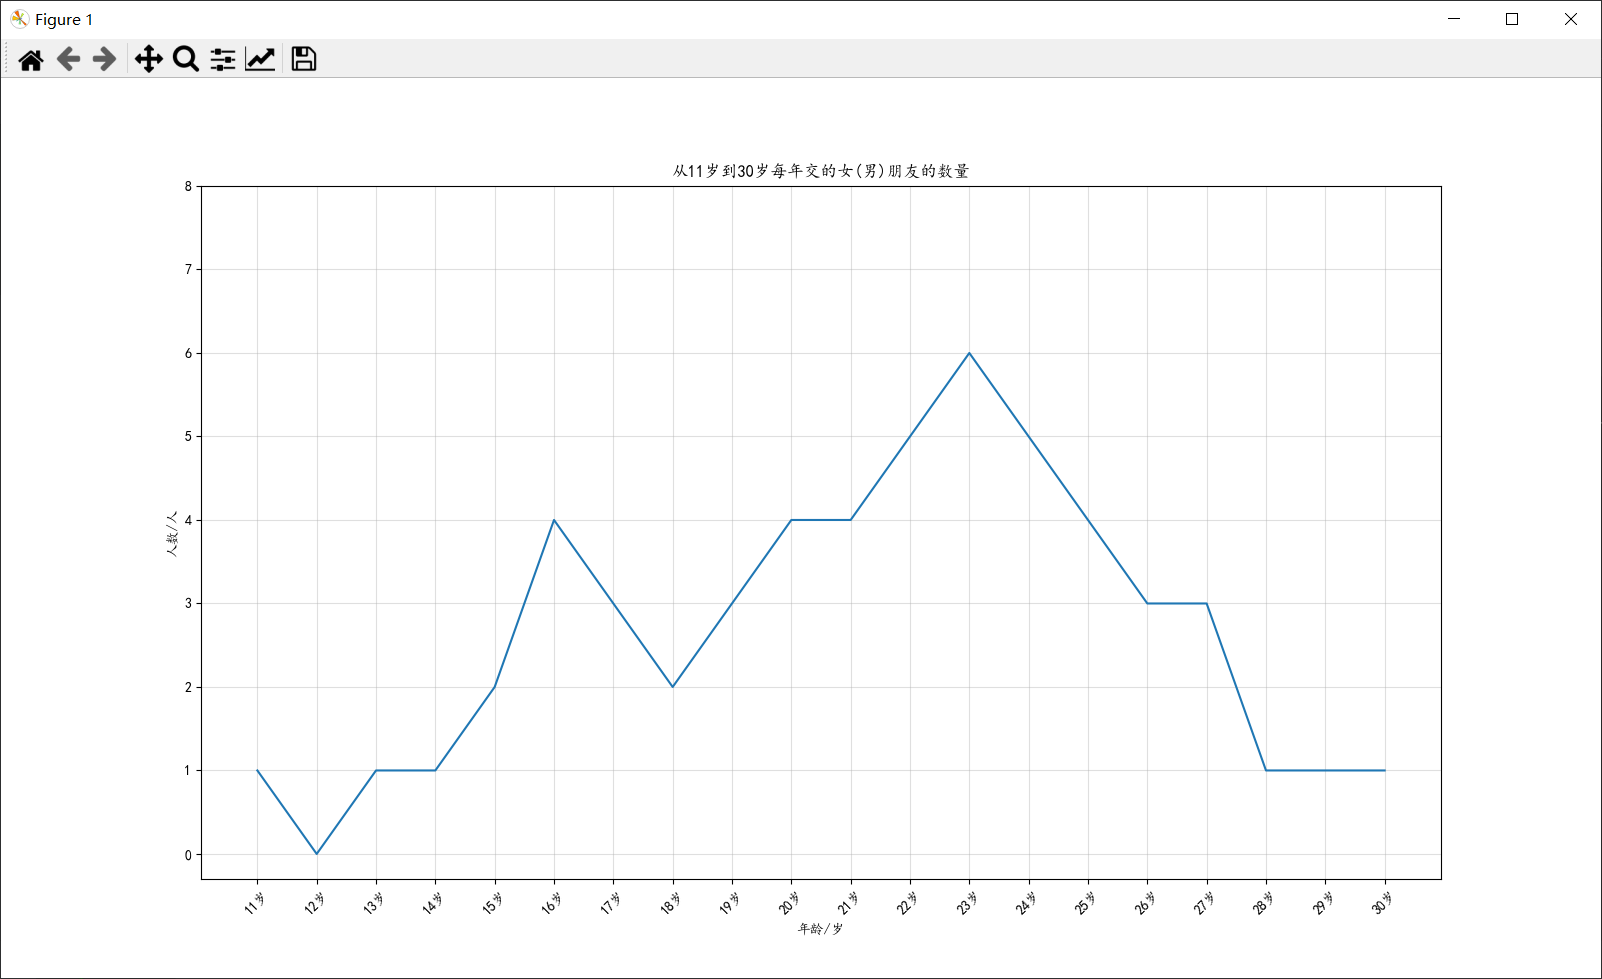Click the 13岁 tick label
The width and height of the screenshot is (1602, 979).
(374, 903)
